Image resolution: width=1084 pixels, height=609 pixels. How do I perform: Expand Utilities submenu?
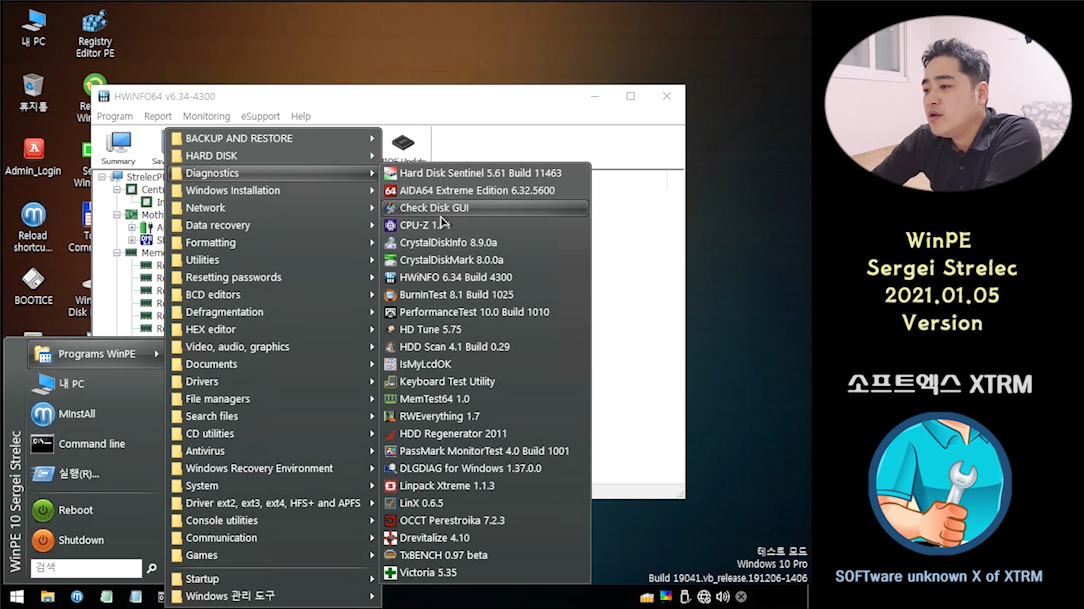coord(274,260)
